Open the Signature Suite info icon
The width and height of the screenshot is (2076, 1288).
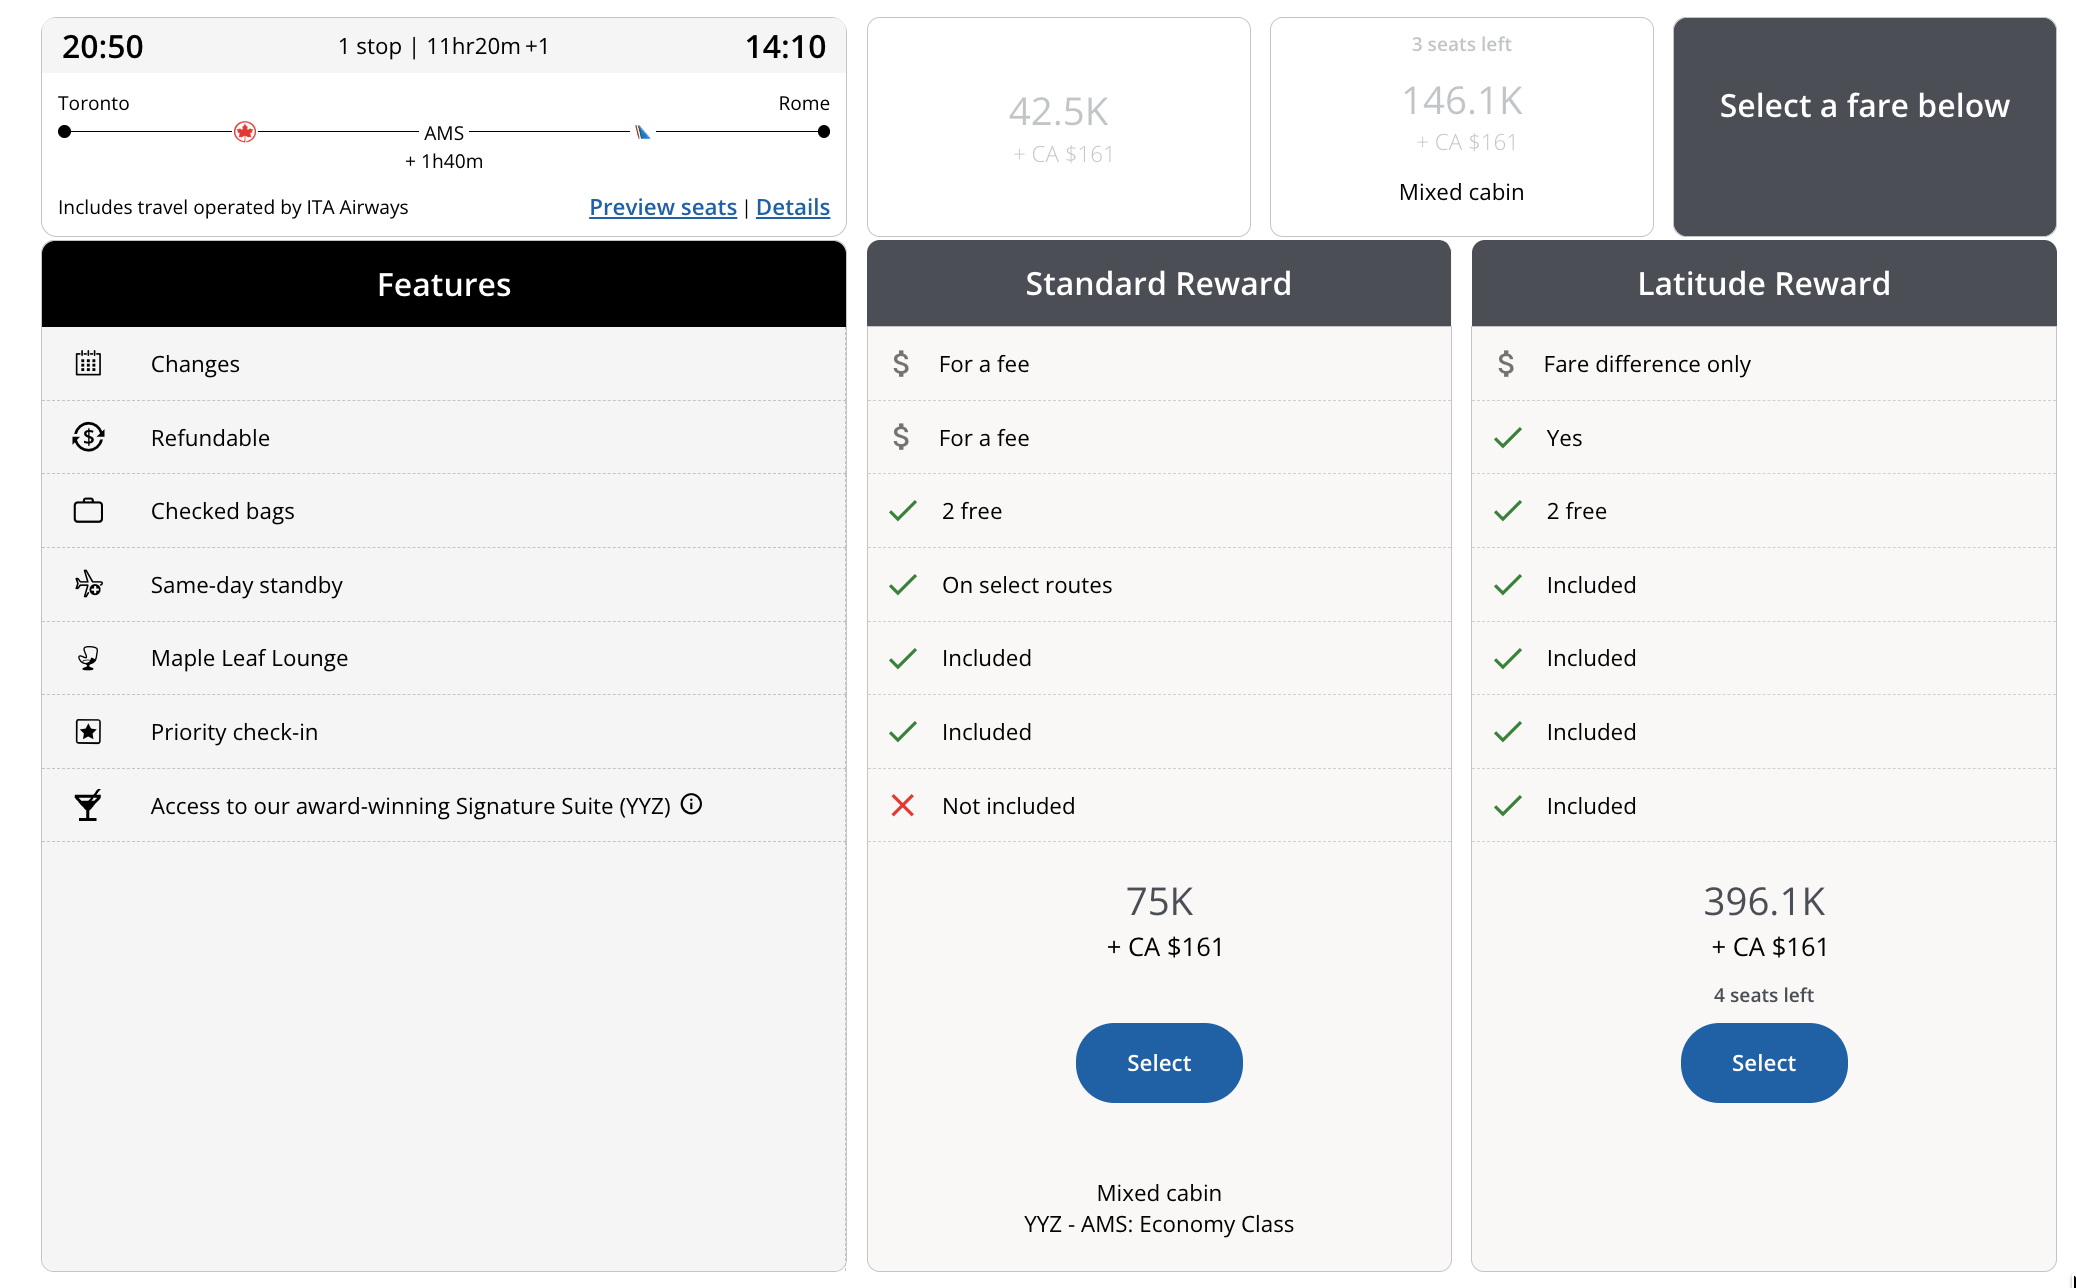coord(691,804)
